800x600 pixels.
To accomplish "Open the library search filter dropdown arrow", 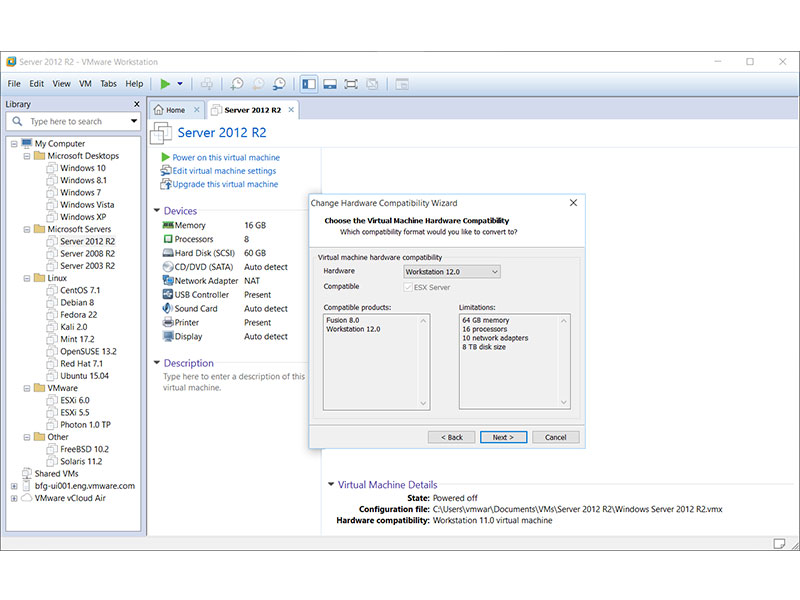I will (x=134, y=121).
